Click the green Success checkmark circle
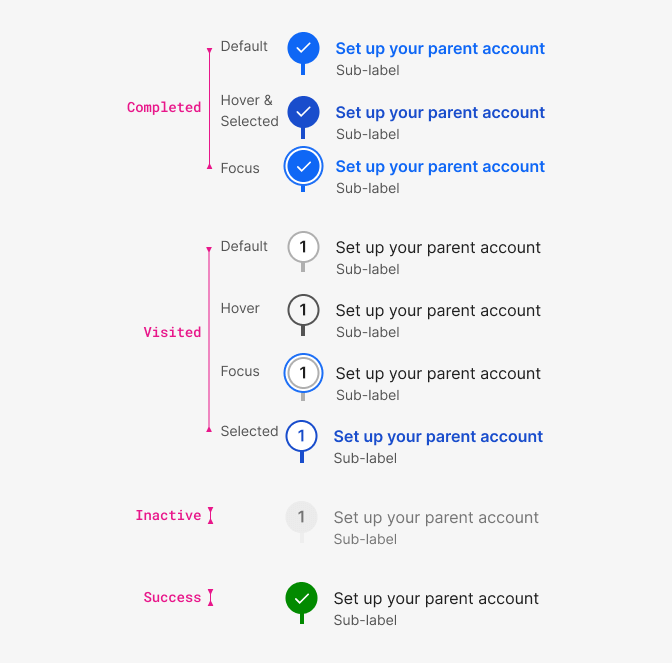672x663 pixels. 301,598
